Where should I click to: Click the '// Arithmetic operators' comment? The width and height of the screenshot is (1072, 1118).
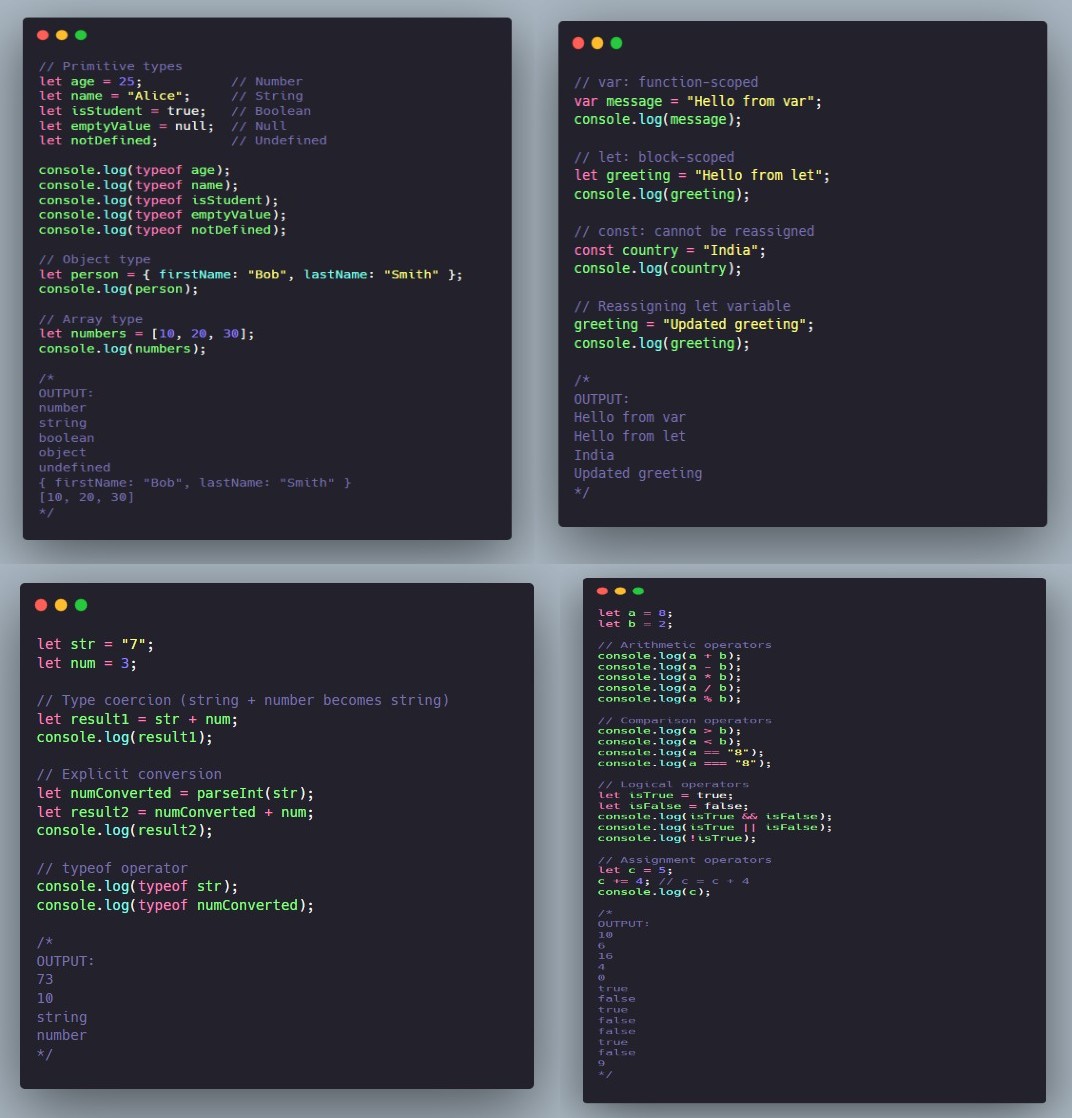685,645
